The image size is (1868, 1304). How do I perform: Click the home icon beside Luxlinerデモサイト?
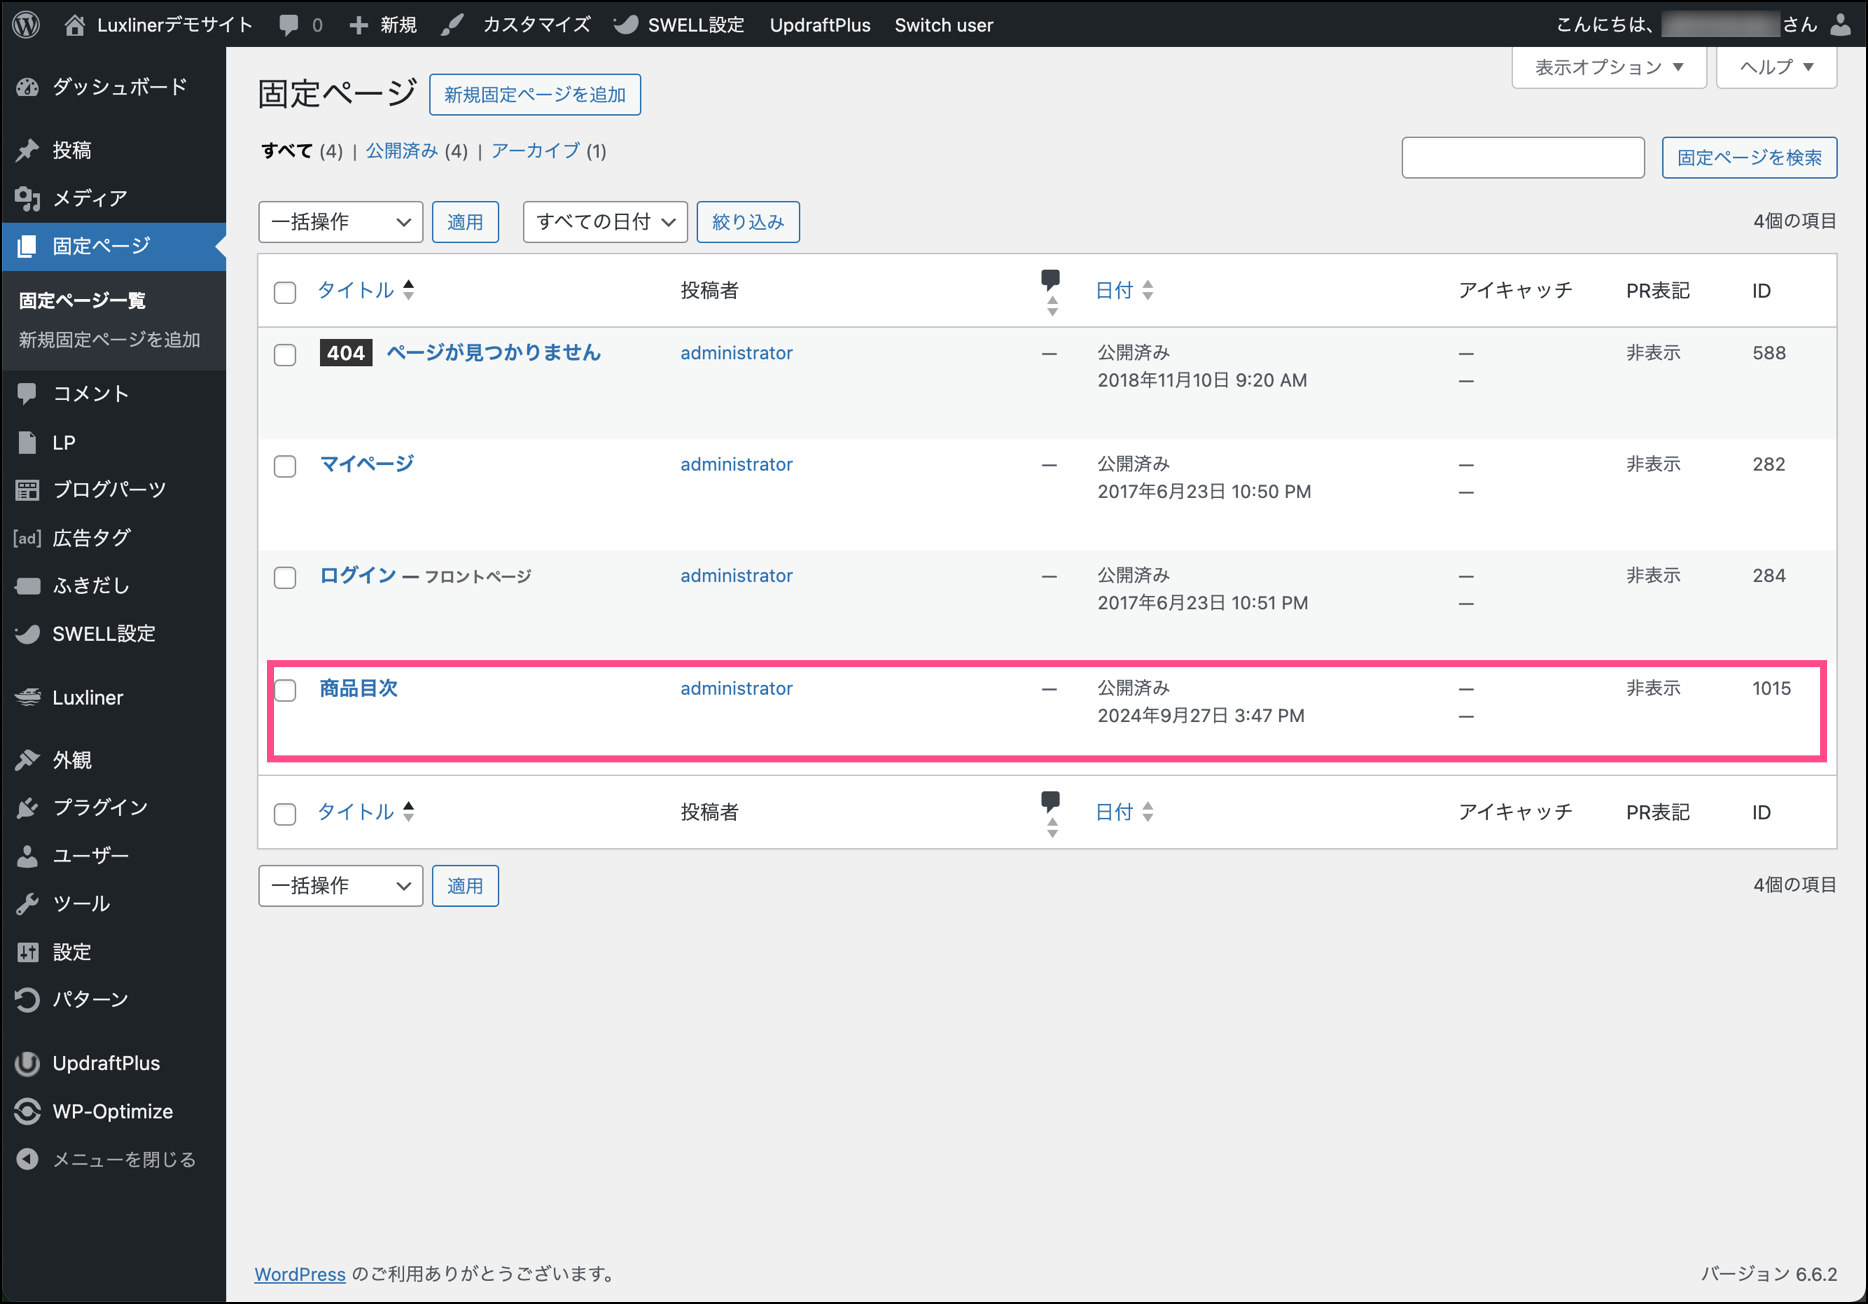(x=75, y=25)
